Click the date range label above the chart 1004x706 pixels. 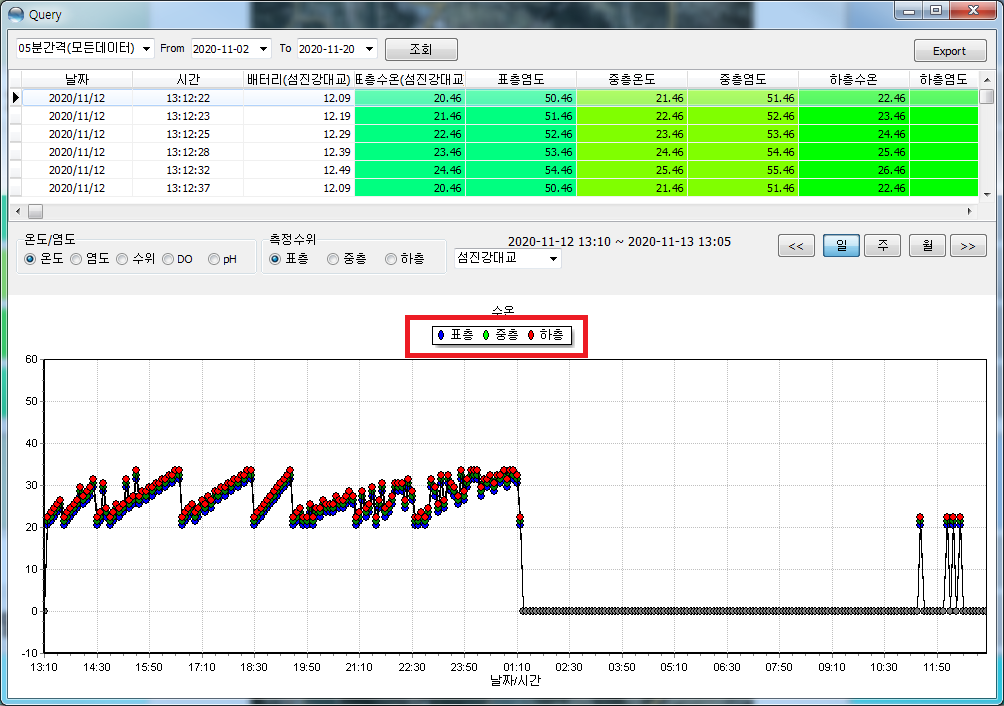pyautogui.click(x=619, y=241)
